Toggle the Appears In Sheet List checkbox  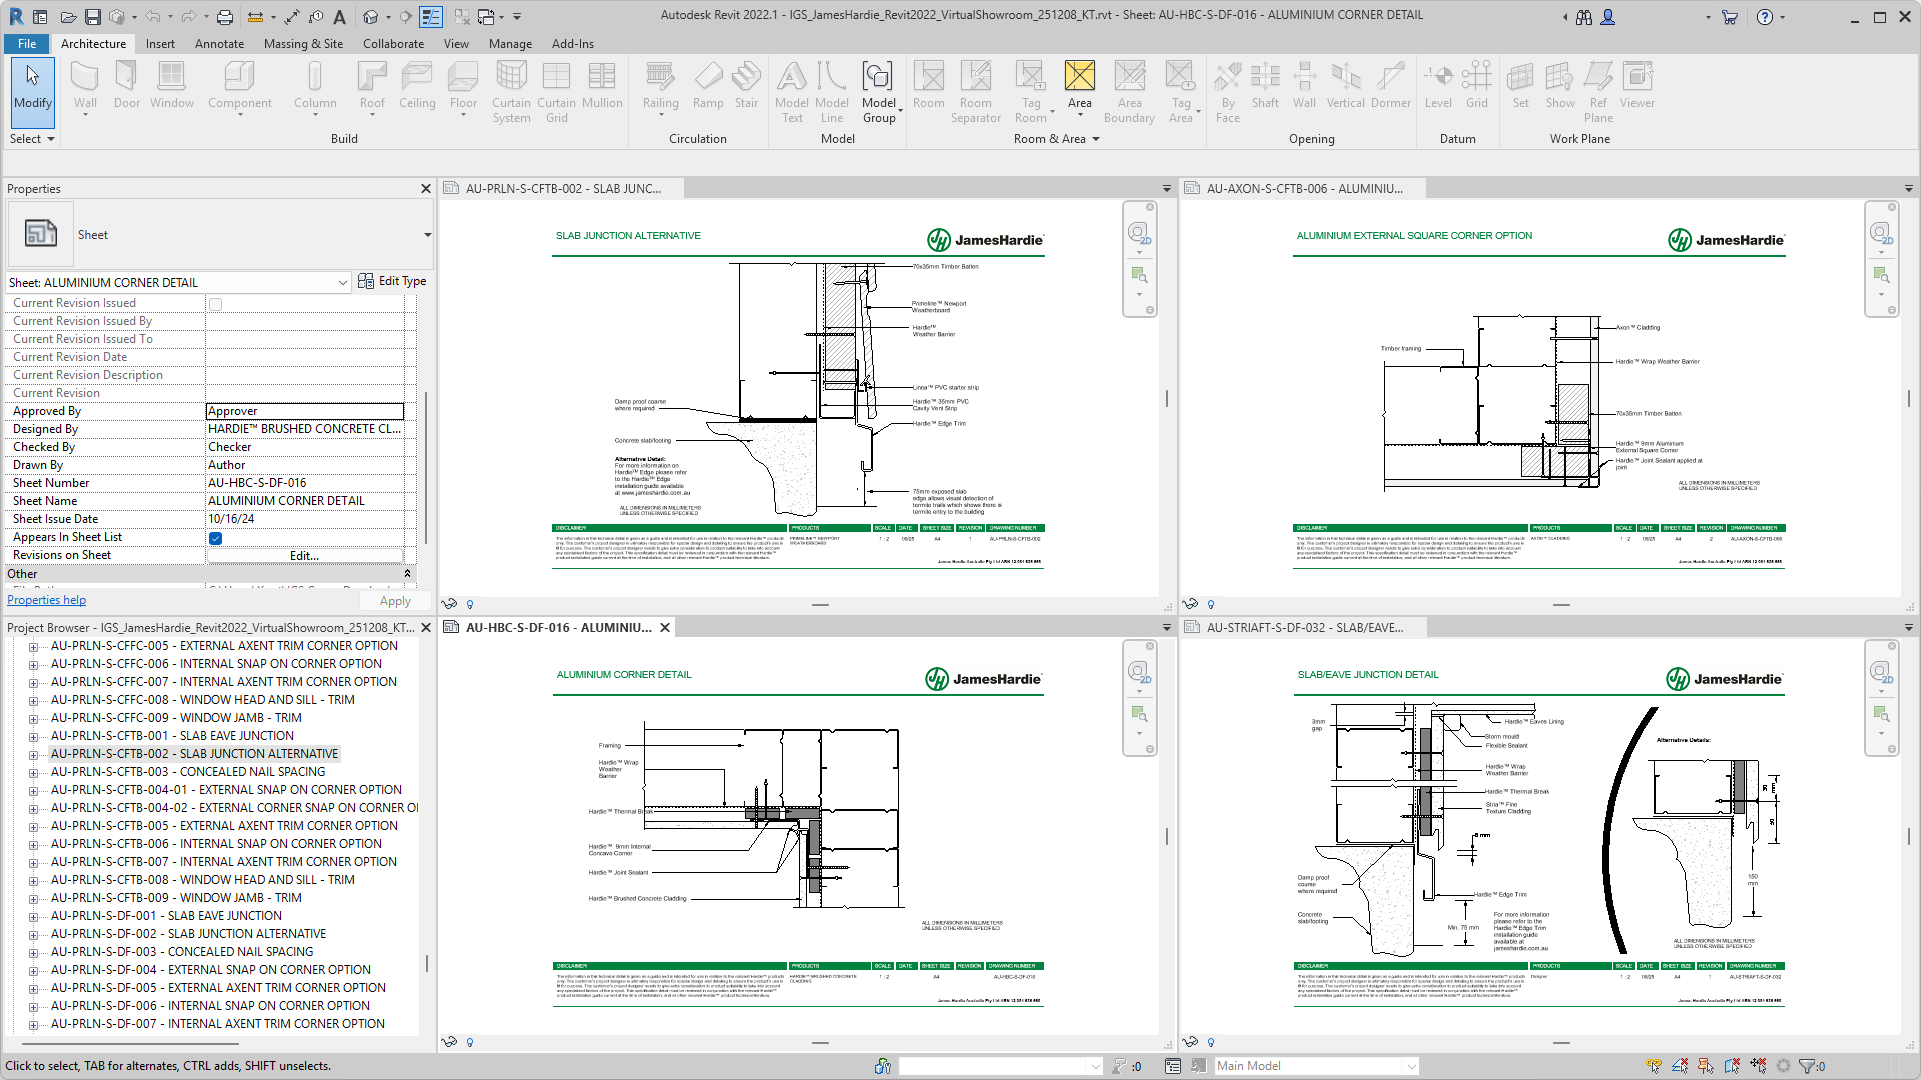215,538
